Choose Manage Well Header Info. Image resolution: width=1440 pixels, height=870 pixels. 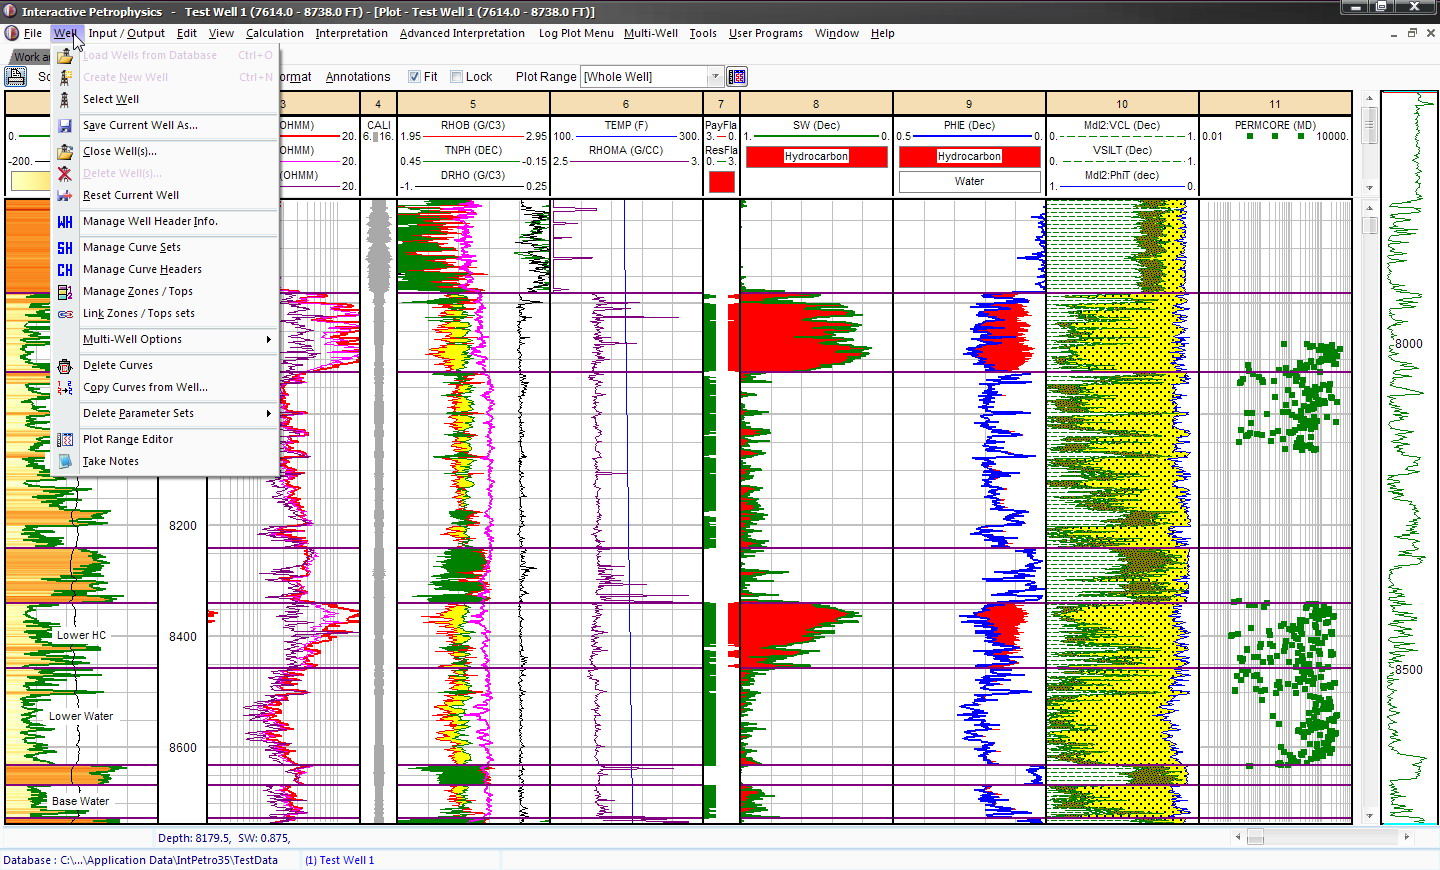(x=165, y=221)
